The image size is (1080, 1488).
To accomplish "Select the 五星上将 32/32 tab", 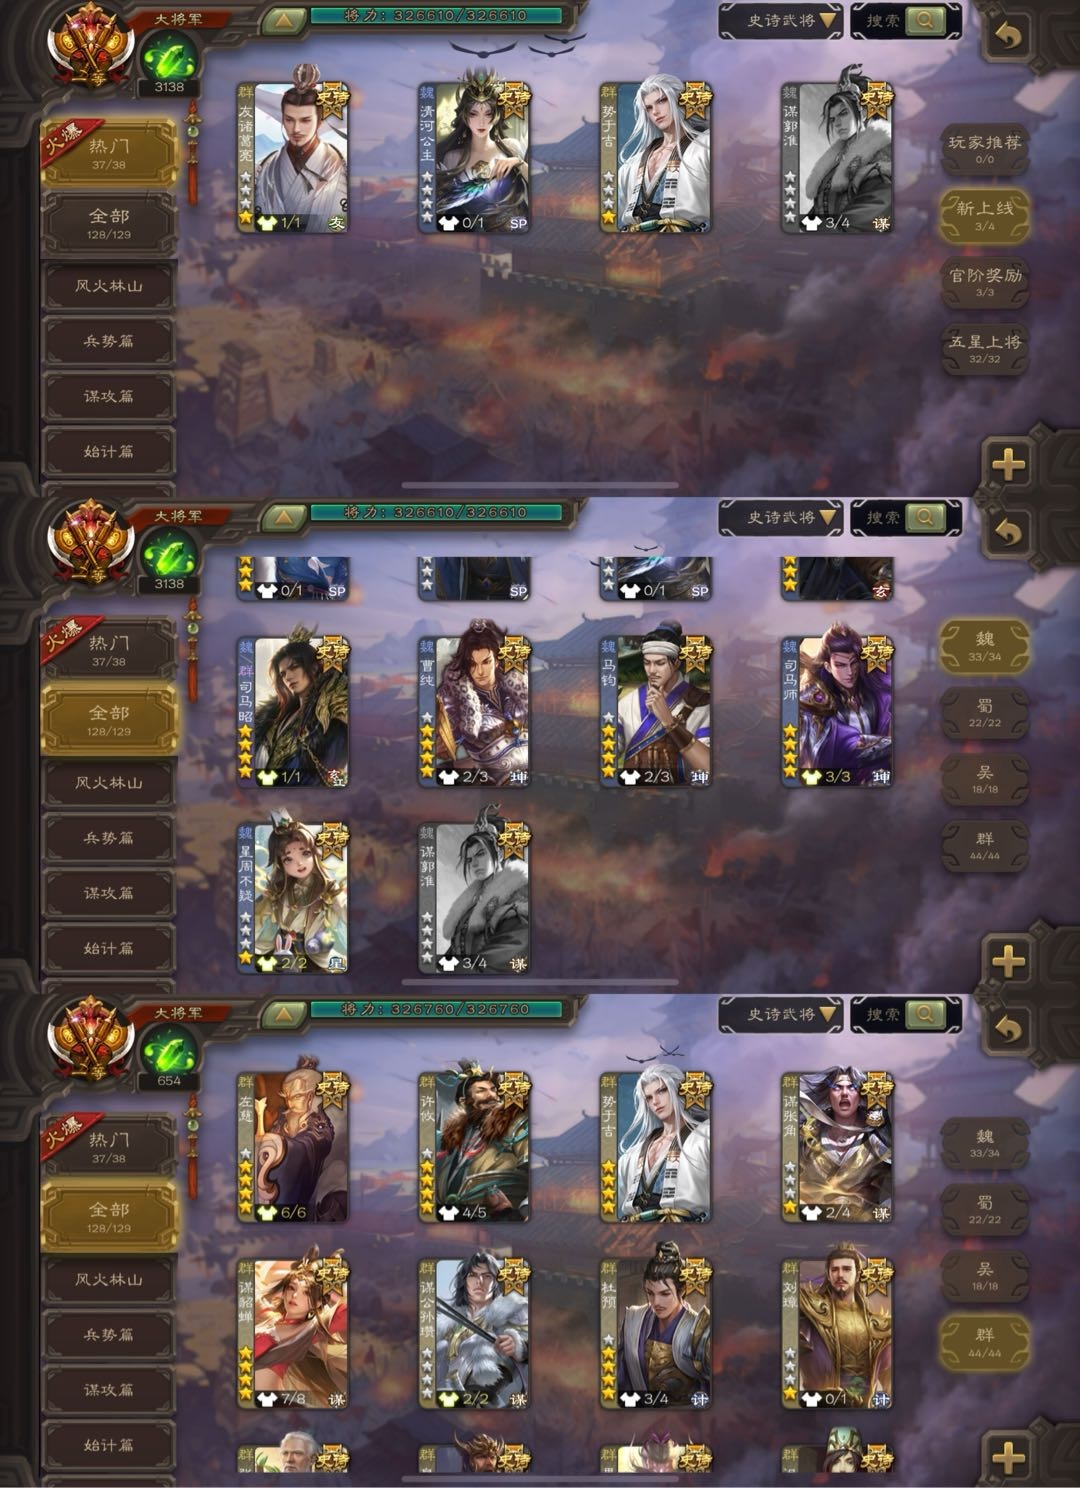I will [985, 348].
